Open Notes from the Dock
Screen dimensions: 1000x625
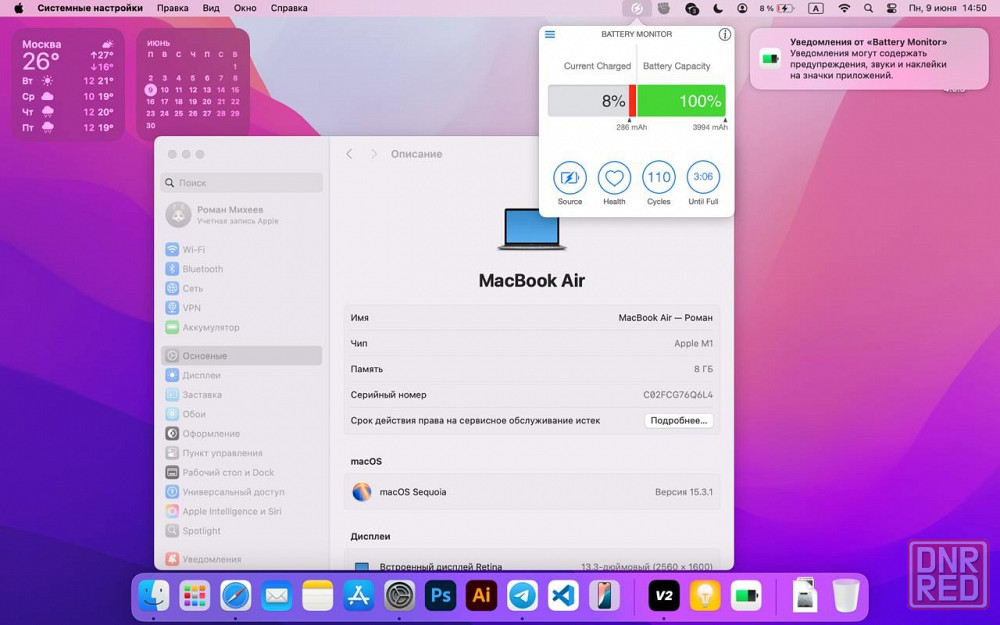click(318, 596)
